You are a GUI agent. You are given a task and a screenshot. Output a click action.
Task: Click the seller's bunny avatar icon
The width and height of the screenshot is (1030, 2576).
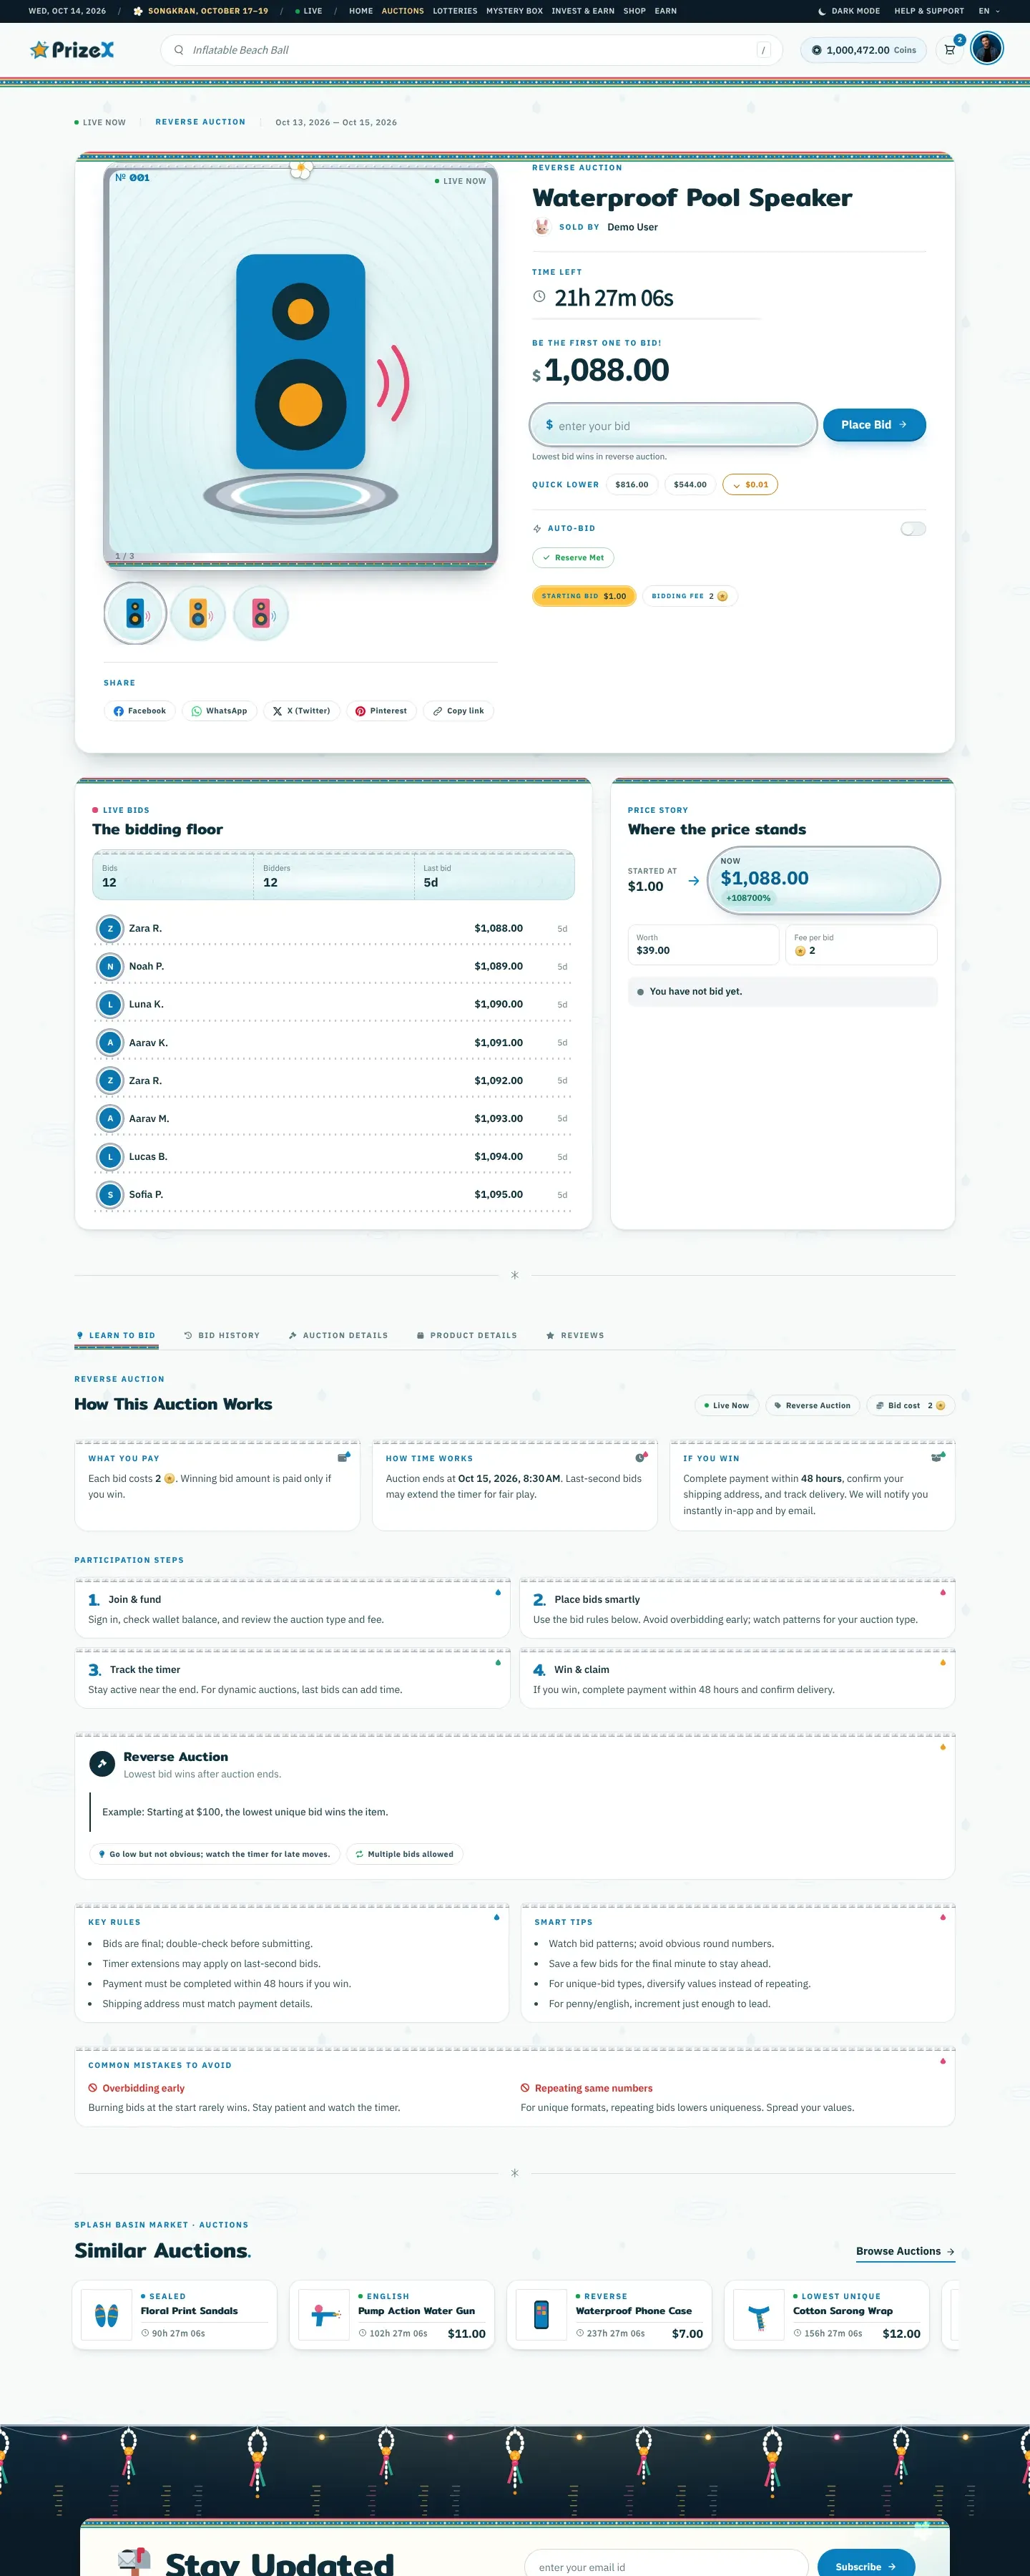pyautogui.click(x=541, y=227)
